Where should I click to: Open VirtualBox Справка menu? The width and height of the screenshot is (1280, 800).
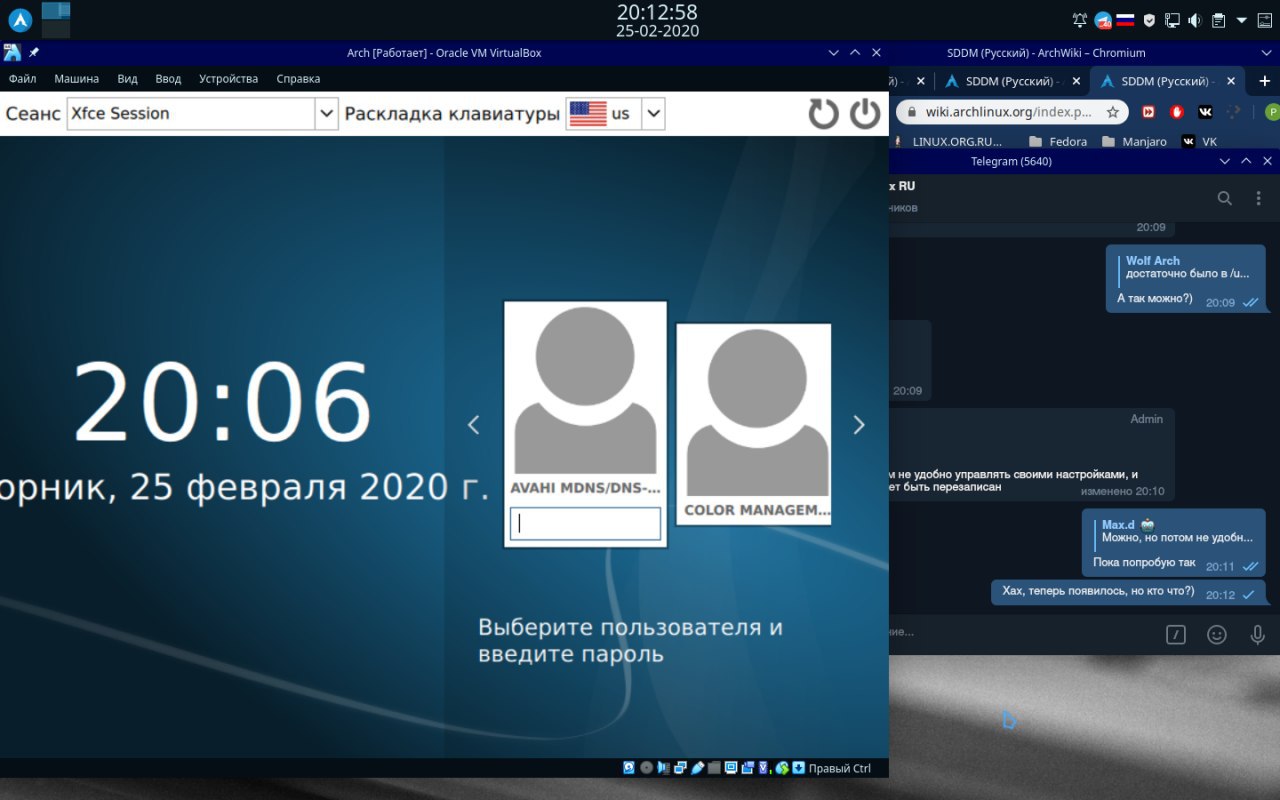pos(298,79)
